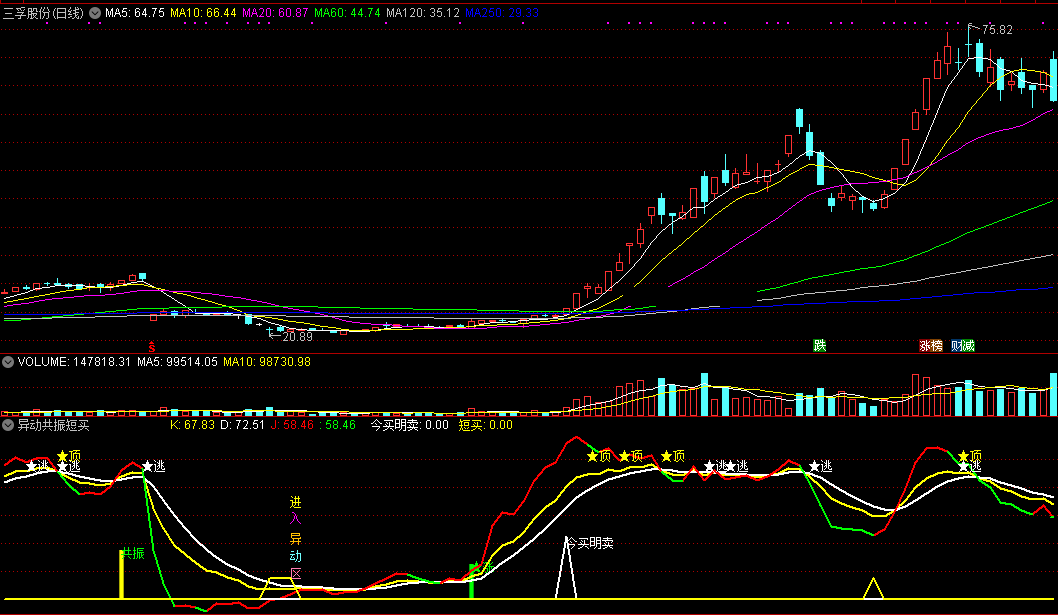Click the 异动共振短买 indicator name
1058x615 pixels.
[53, 425]
